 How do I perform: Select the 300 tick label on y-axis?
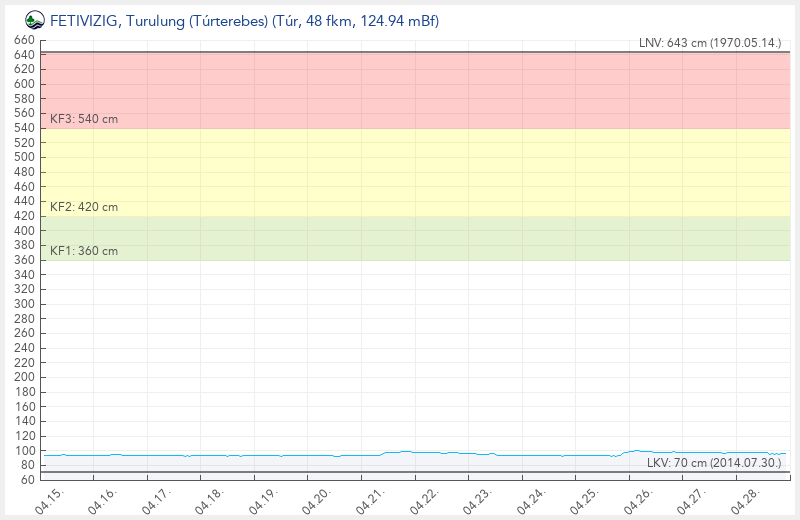pos(25,304)
